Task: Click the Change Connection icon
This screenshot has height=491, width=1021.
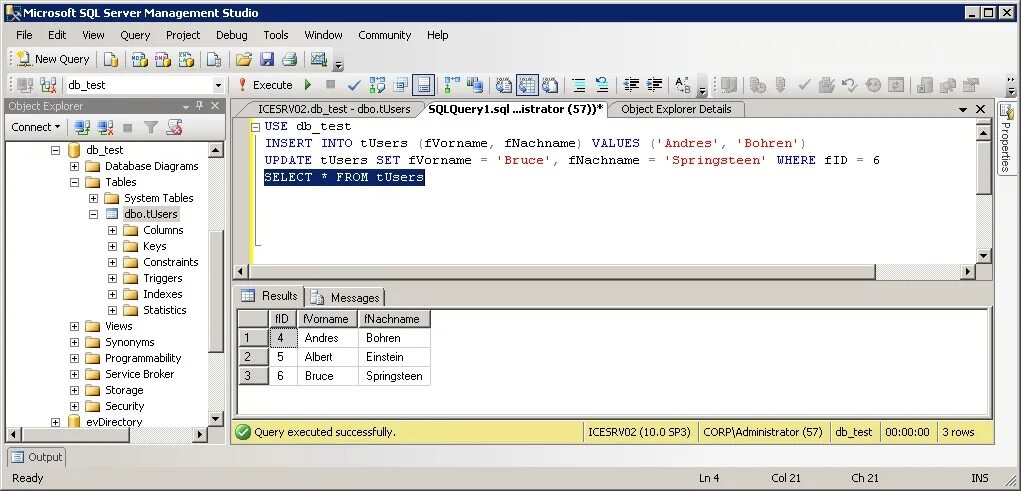Action: [x=48, y=85]
